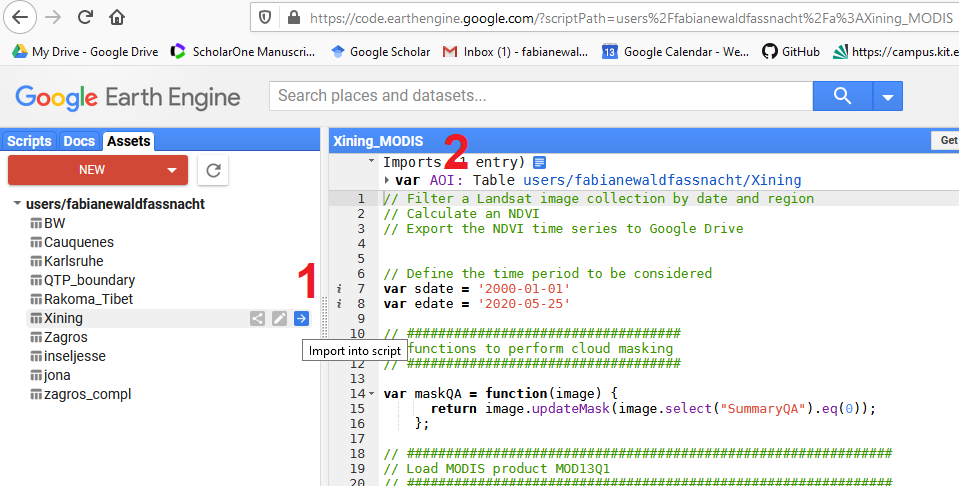Open Google Scholar bookmark
The image size is (959, 486).
(380, 52)
